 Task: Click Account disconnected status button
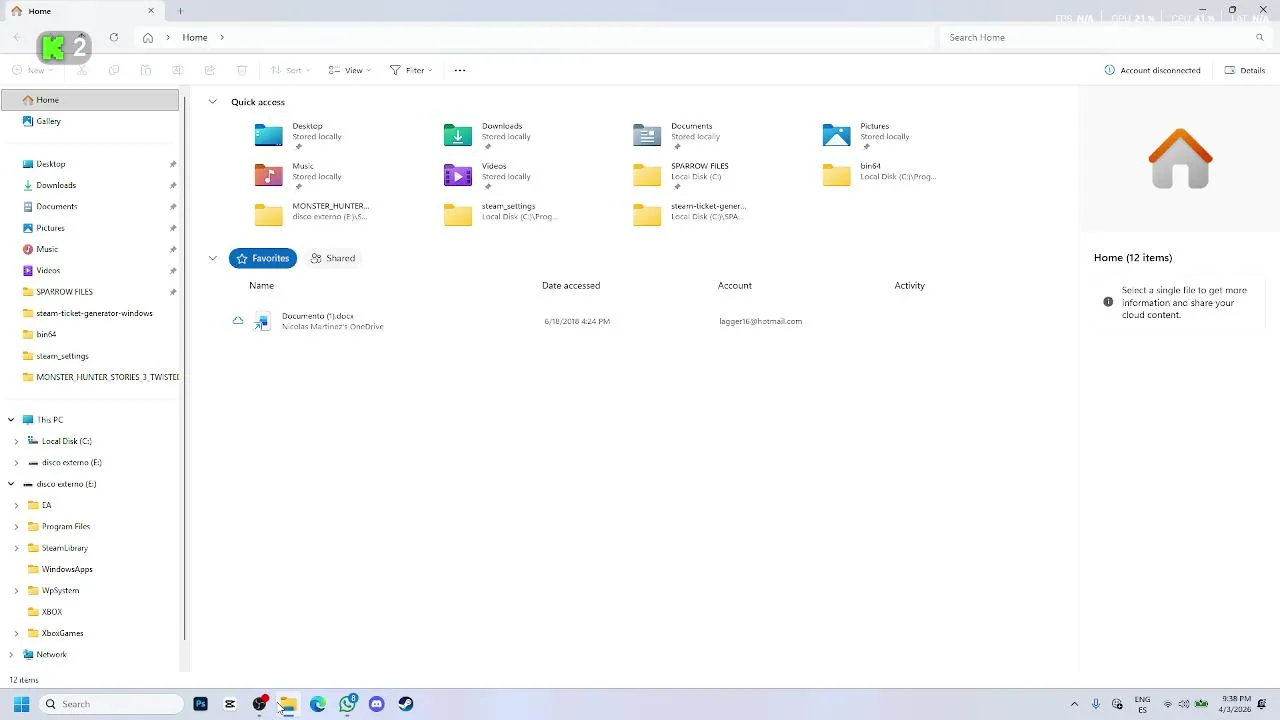[x=1152, y=70]
